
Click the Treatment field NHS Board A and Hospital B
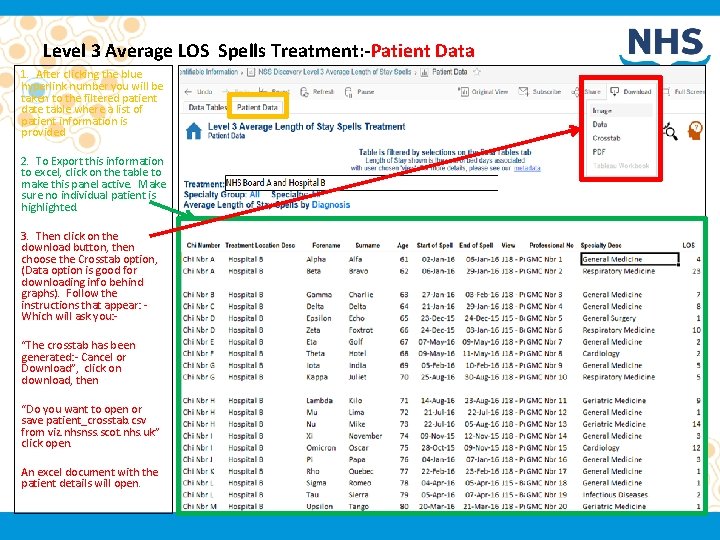coord(361,183)
